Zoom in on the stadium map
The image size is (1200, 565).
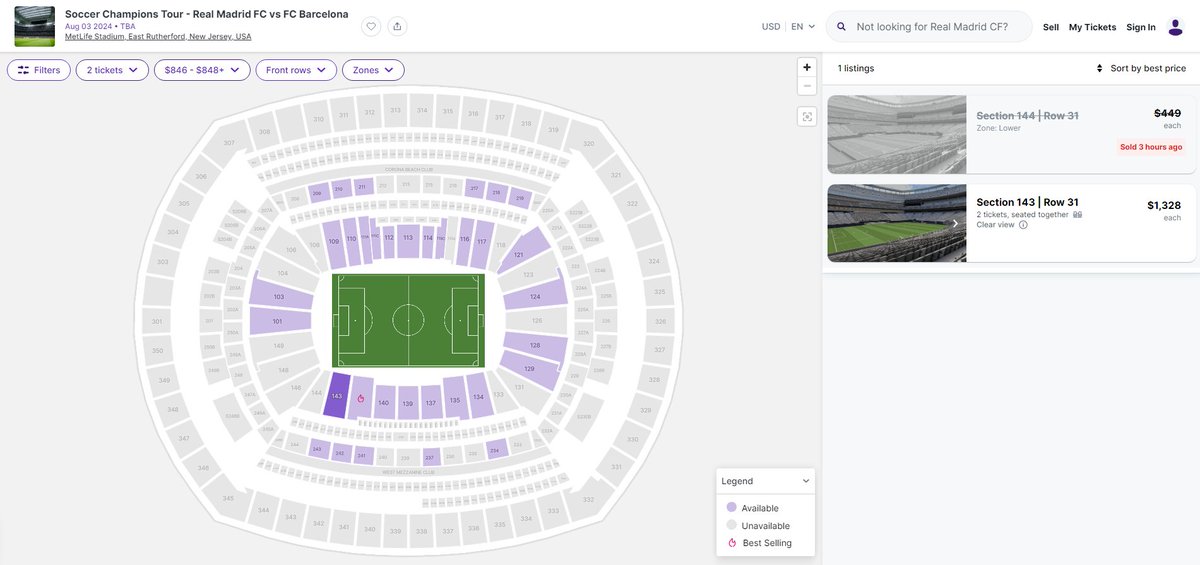click(x=807, y=67)
